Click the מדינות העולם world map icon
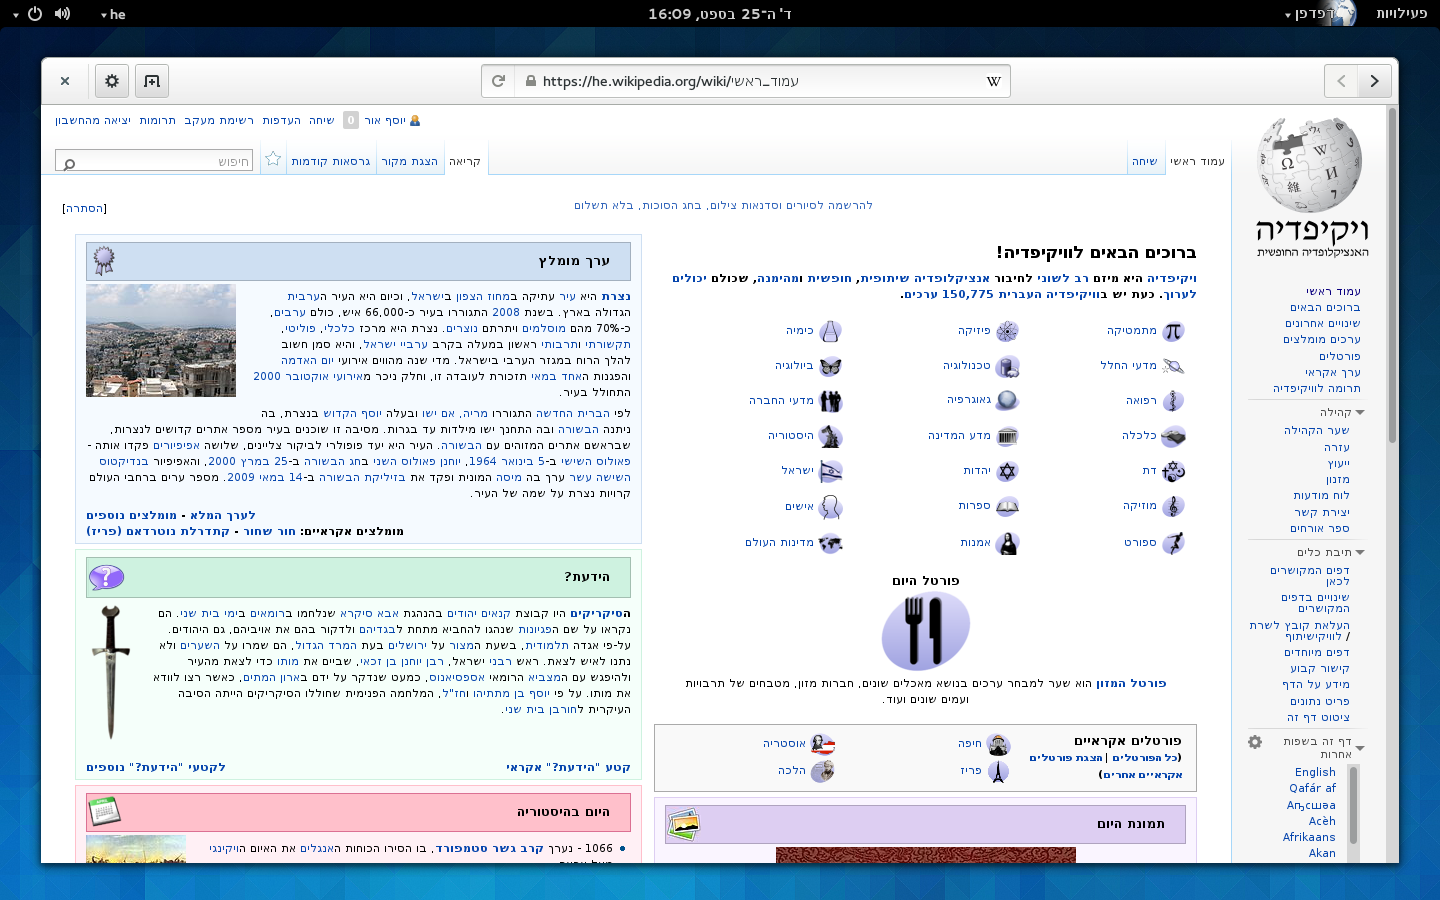Image resolution: width=1440 pixels, height=900 pixels. [830, 543]
